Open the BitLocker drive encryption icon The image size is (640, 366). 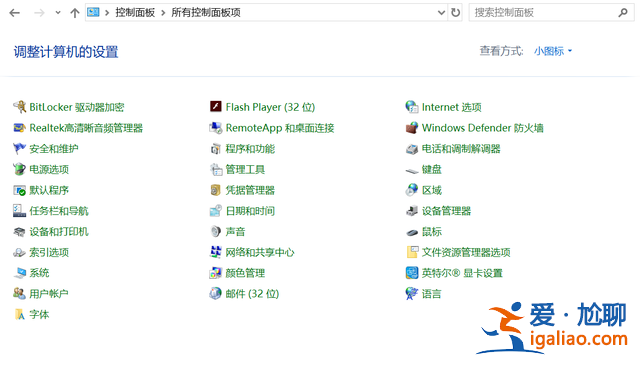19,107
